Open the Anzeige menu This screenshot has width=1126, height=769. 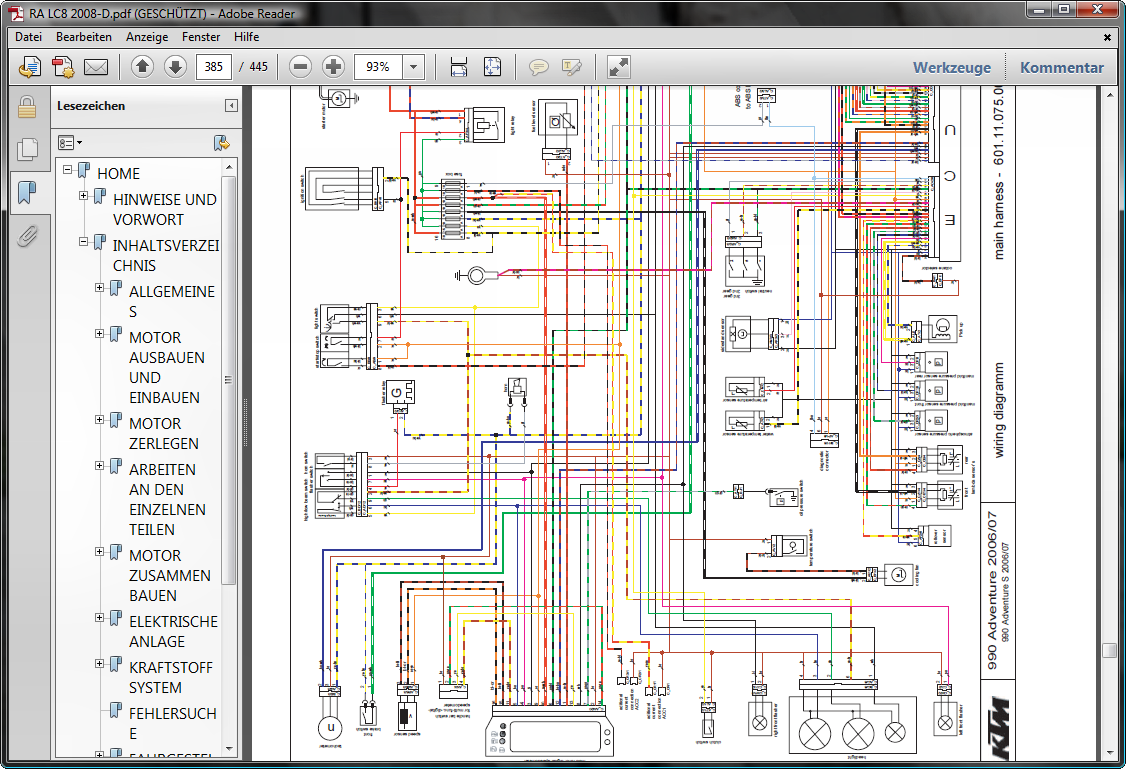147,37
